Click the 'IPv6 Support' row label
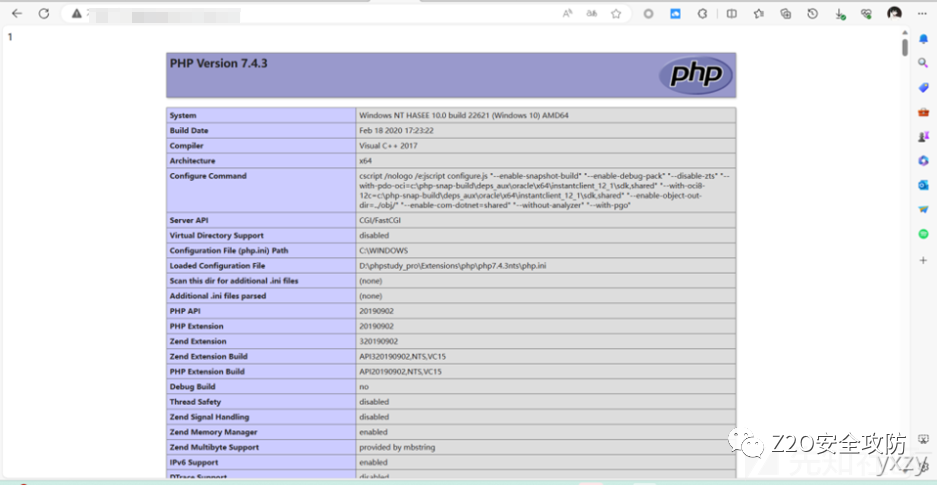The image size is (937, 485). coord(194,462)
